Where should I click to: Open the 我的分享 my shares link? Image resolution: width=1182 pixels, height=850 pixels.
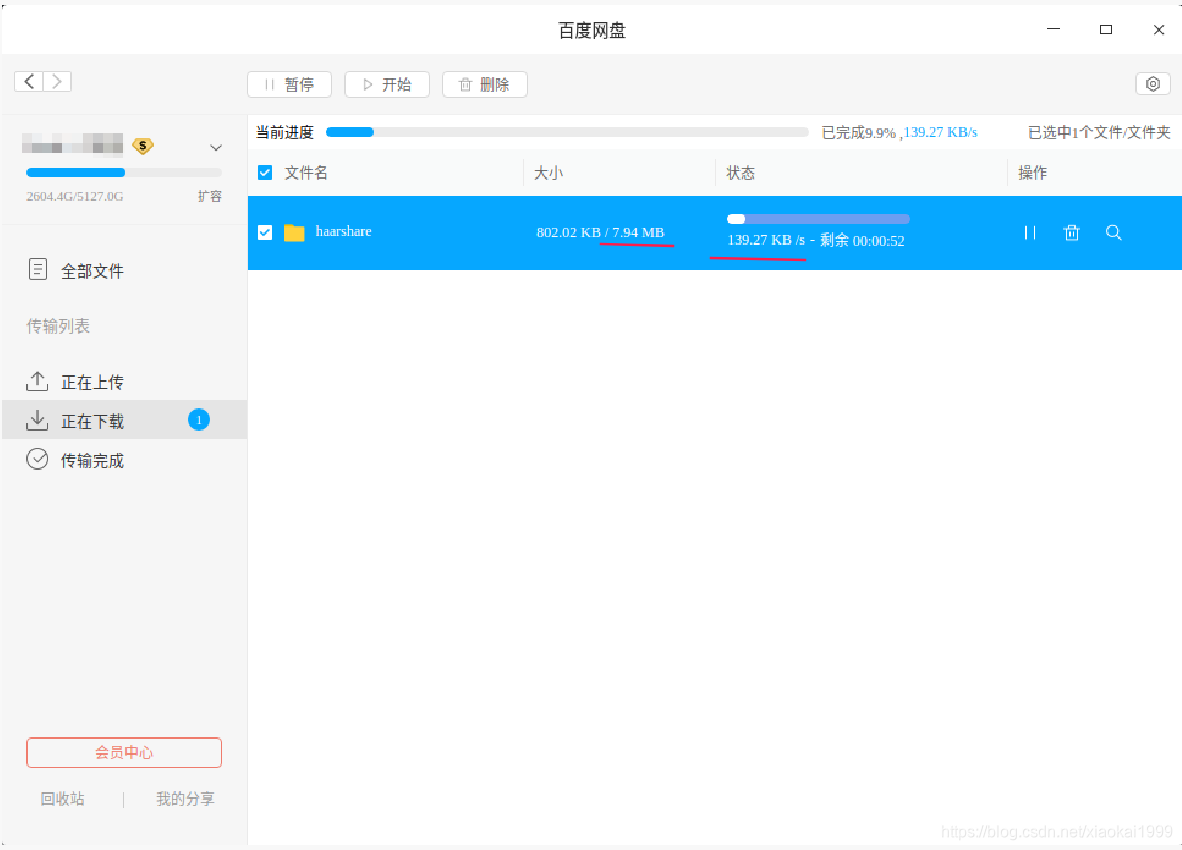[185, 799]
